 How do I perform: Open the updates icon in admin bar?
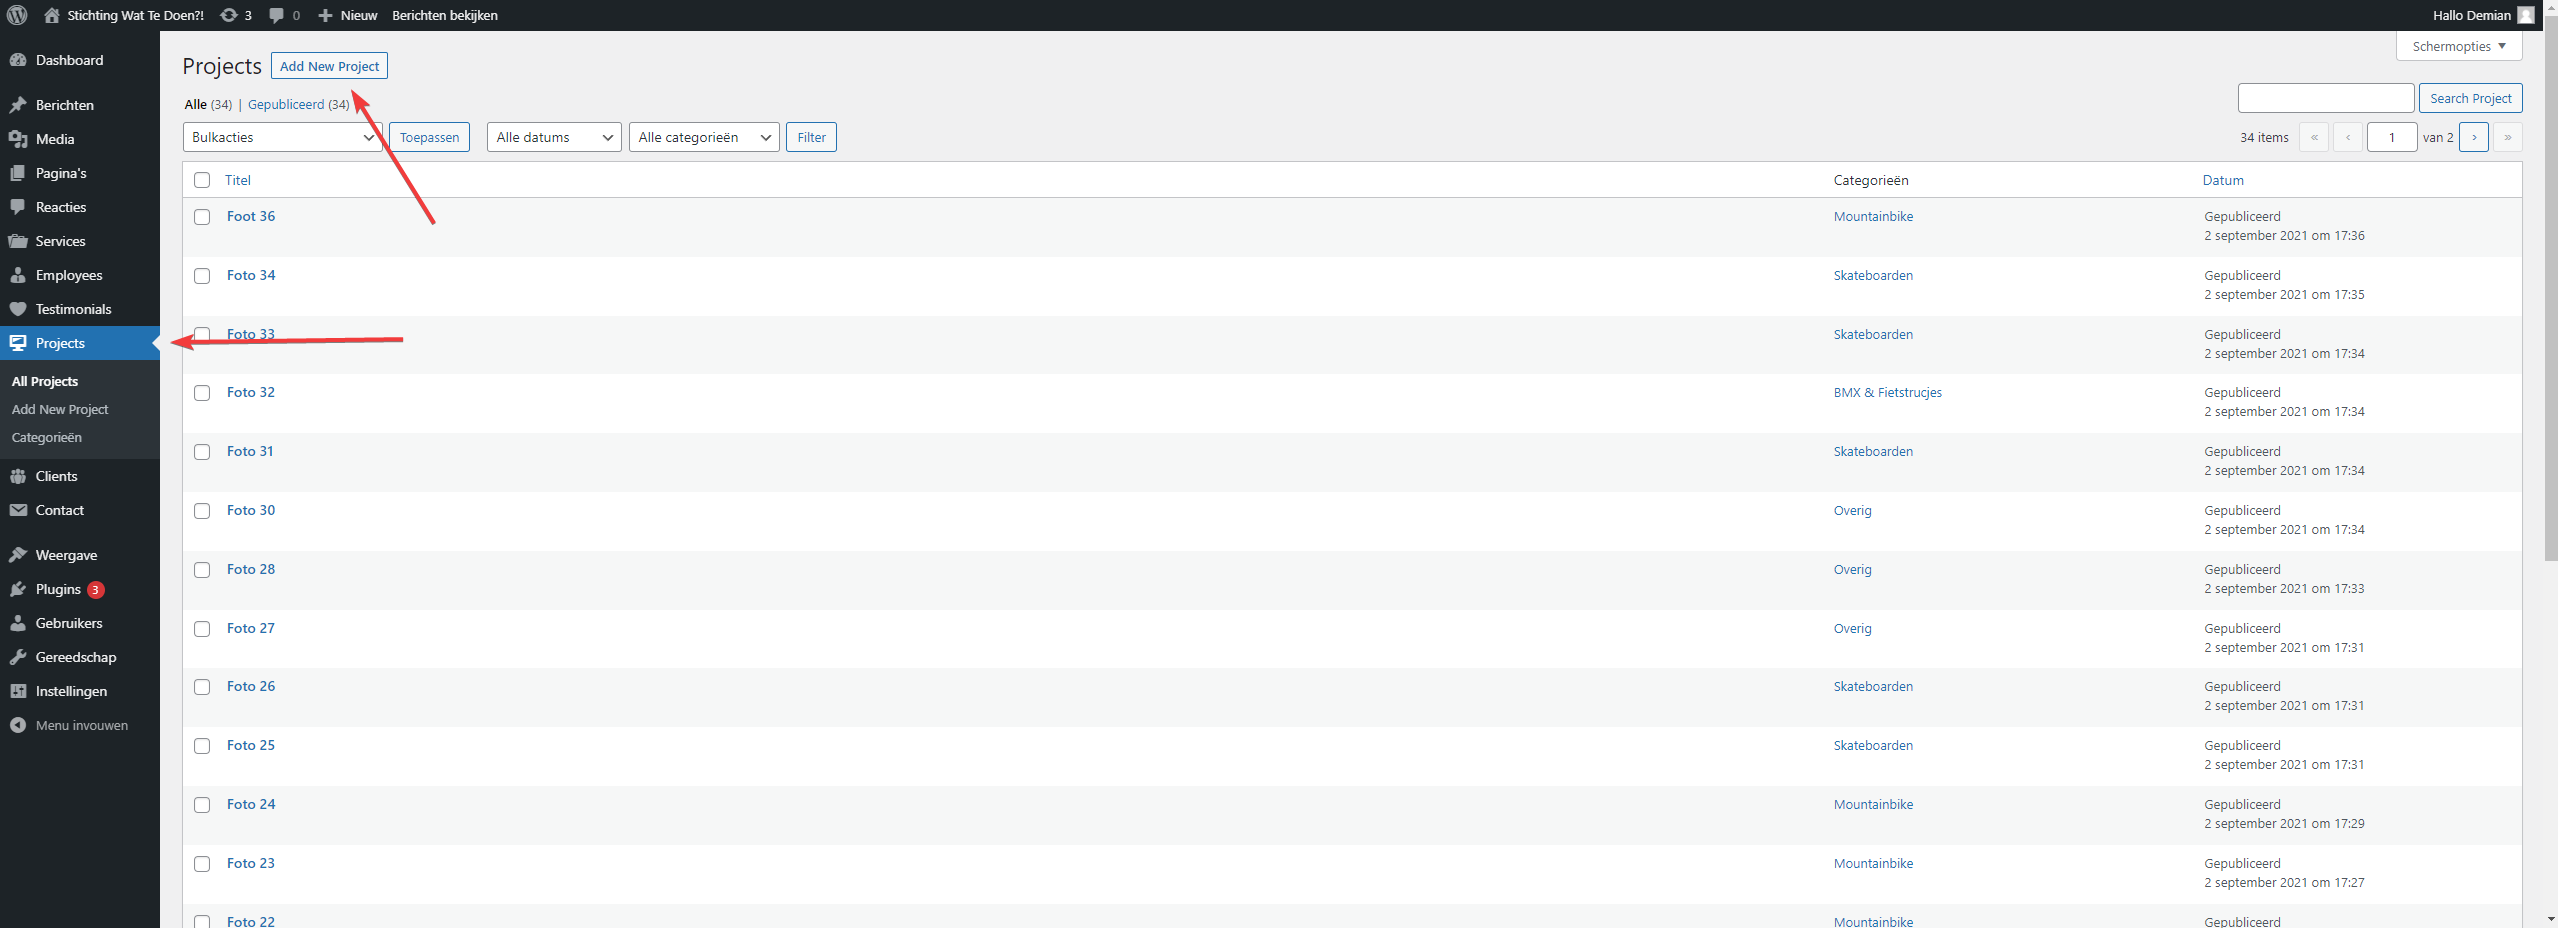pos(229,15)
